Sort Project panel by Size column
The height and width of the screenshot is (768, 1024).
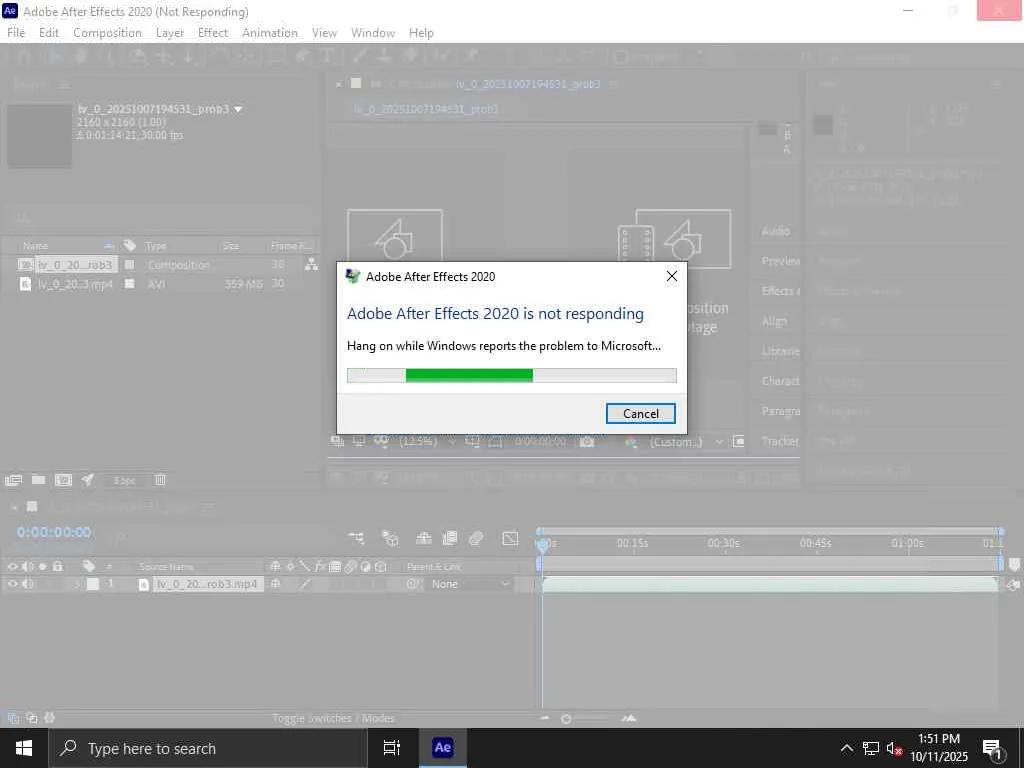231,246
